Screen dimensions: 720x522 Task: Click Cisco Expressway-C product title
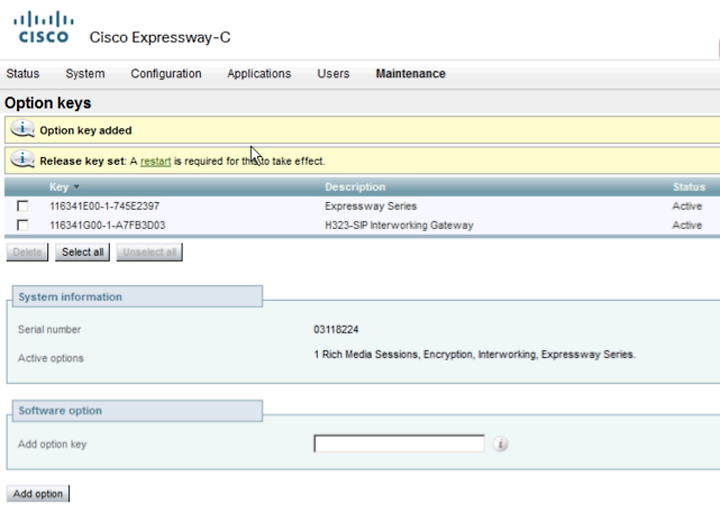click(x=160, y=37)
